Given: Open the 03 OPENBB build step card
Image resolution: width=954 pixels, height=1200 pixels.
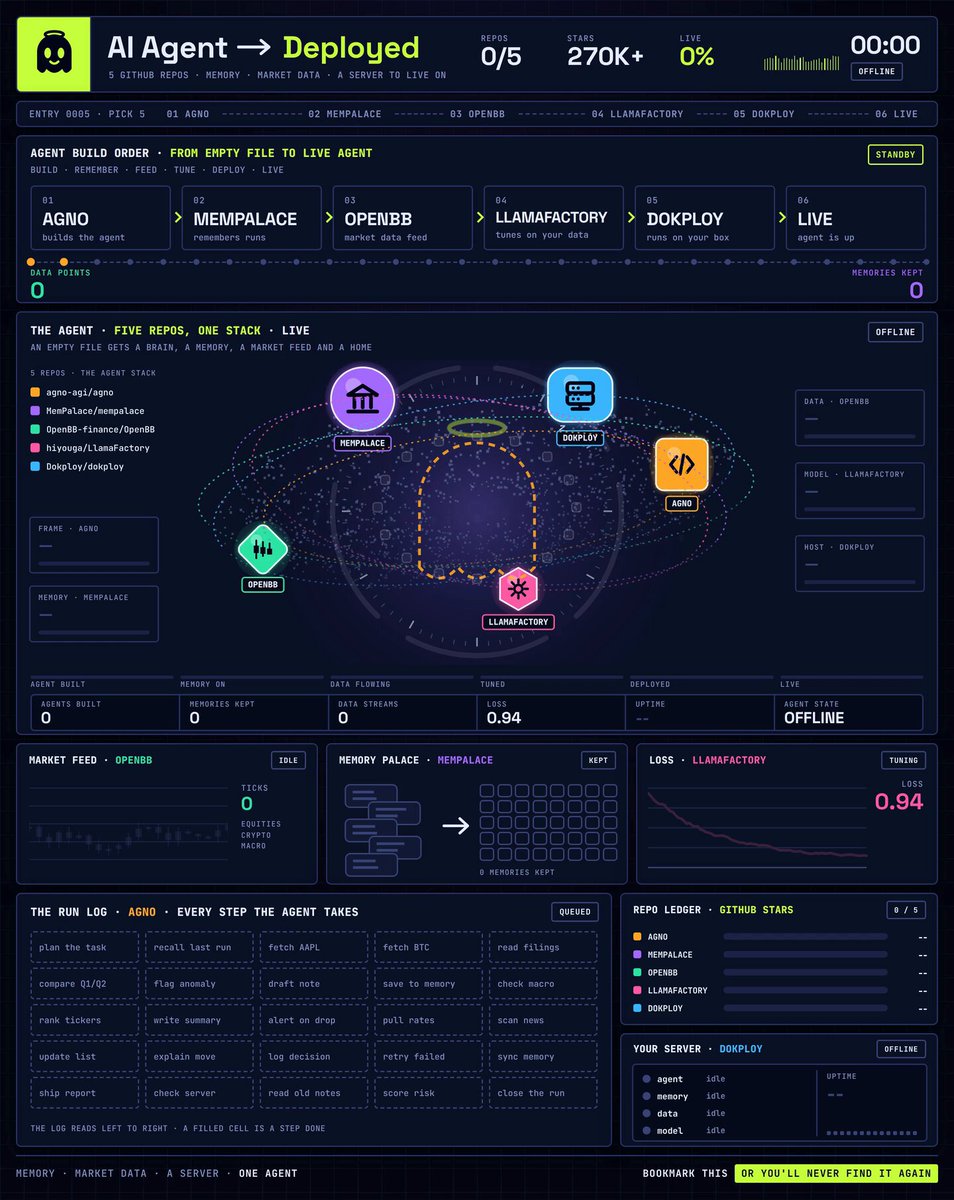Looking at the screenshot, I should tap(402, 217).
